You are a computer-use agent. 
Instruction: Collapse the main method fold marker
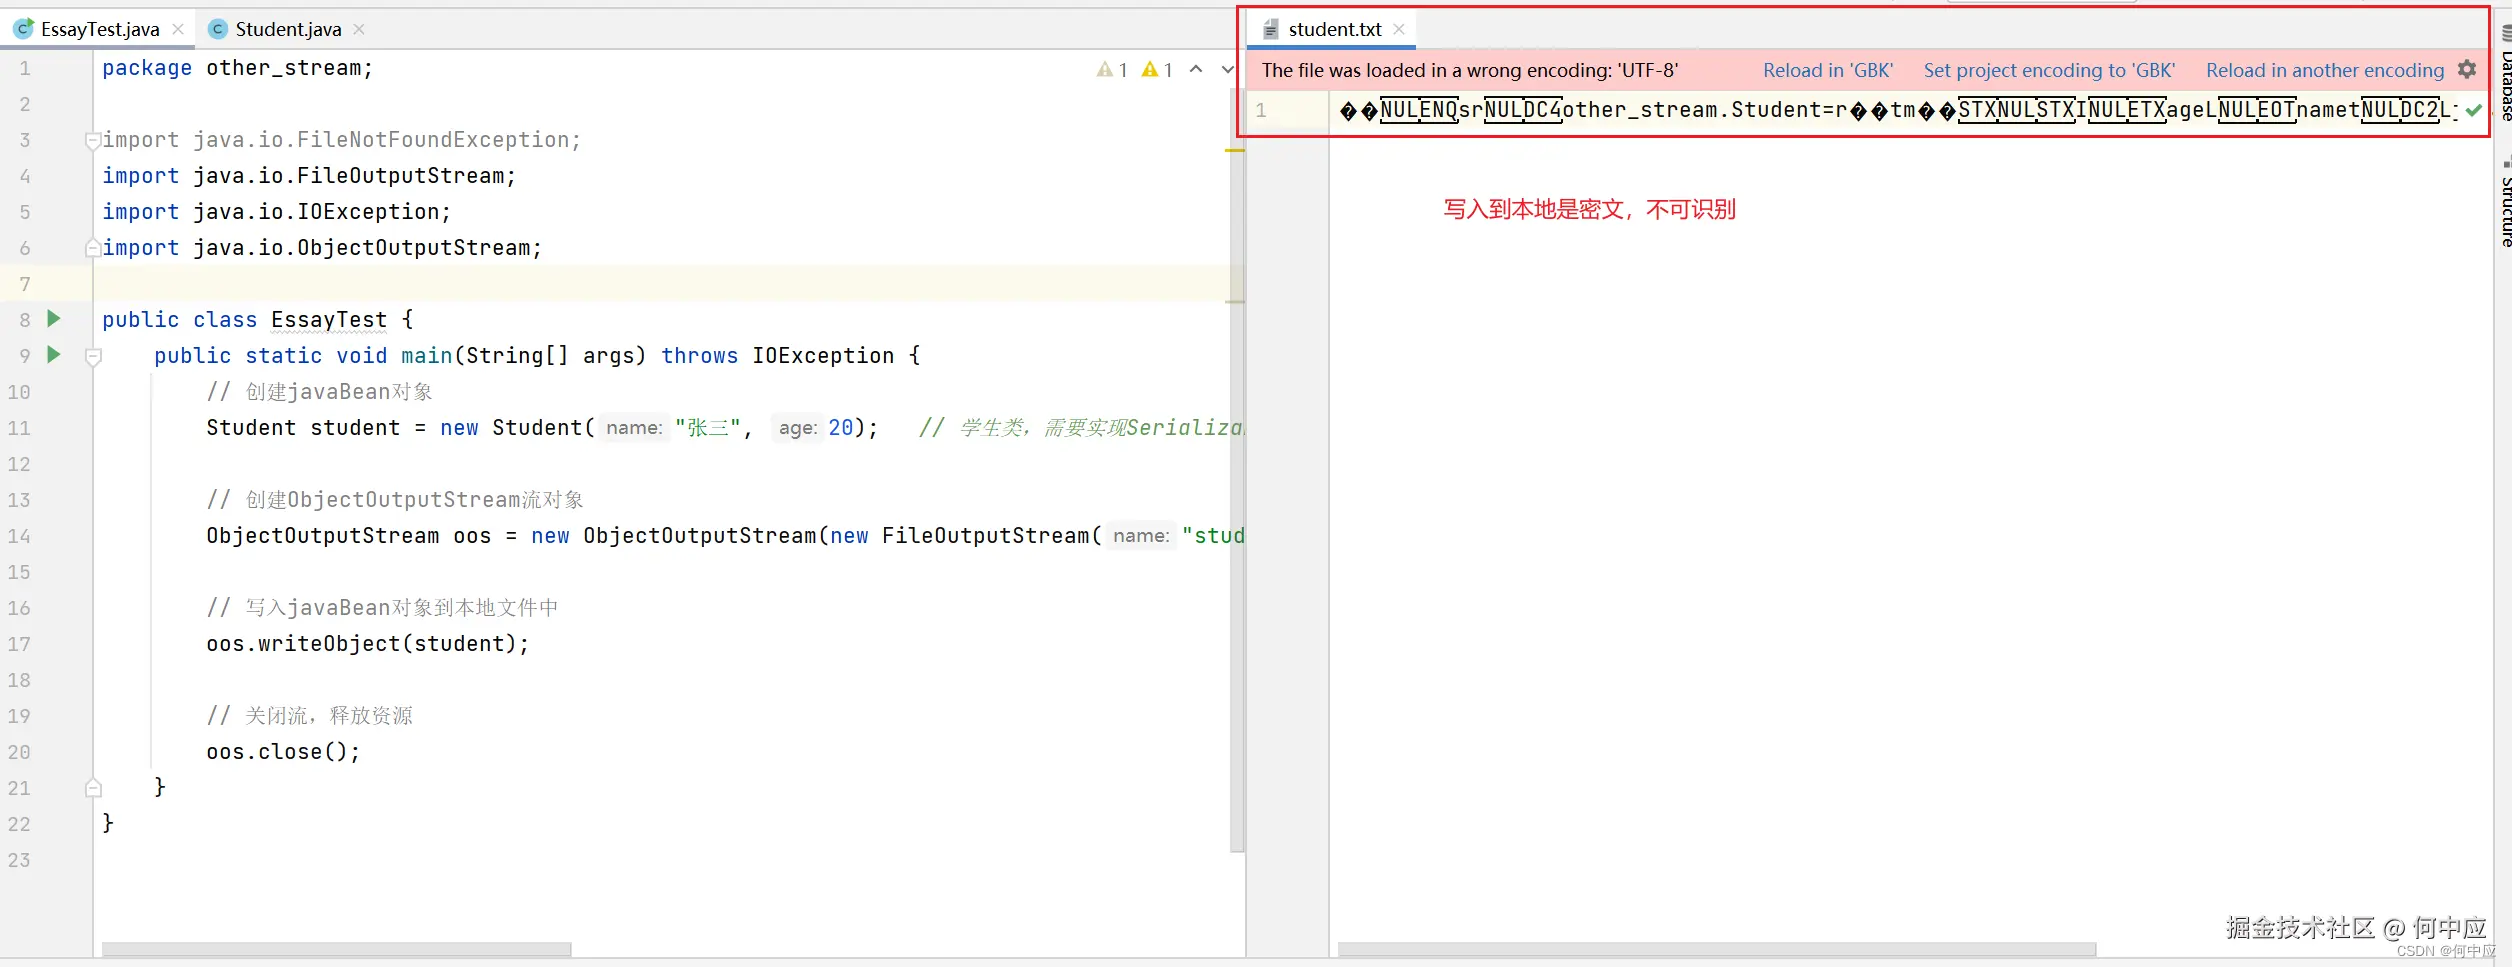pyautogui.click(x=93, y=356)
